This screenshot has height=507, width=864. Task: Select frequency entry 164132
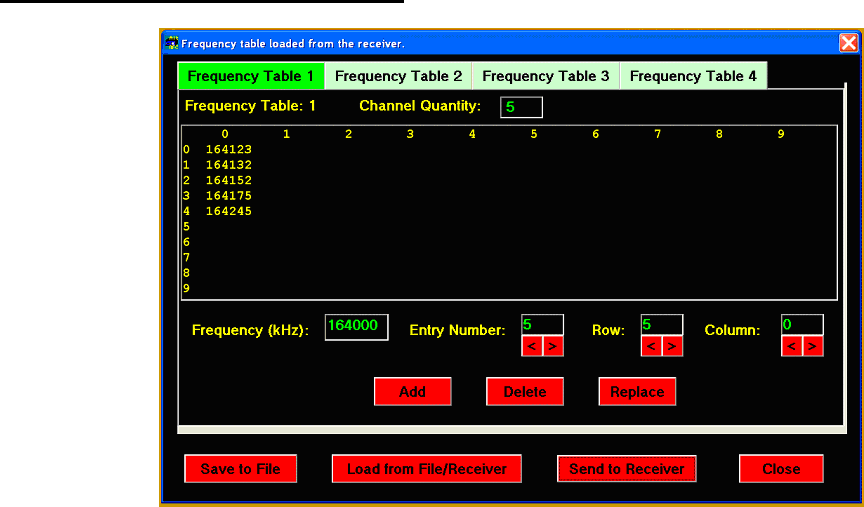click(x=229, y=165)
